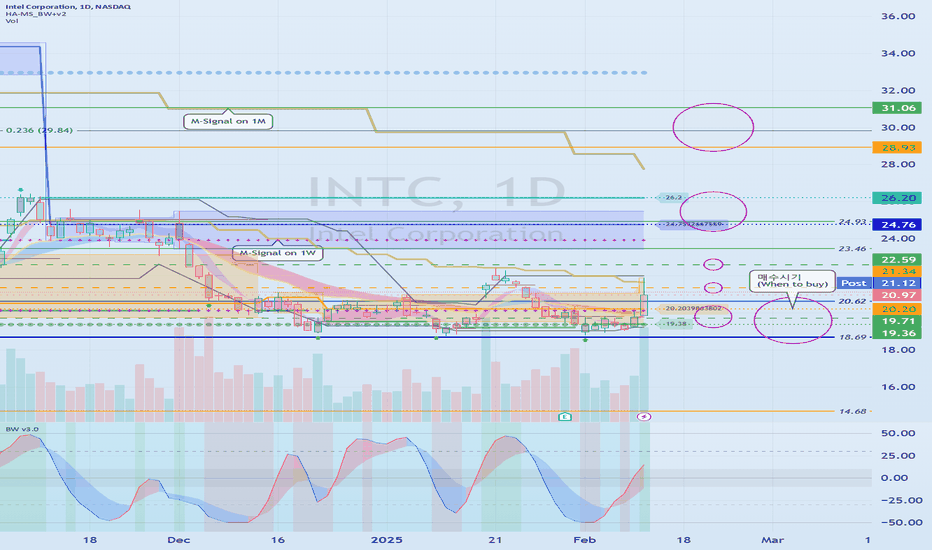Click the 23.46 horizontal line value
The height and width of the screenshot is (550, 932).
point(852,249)
